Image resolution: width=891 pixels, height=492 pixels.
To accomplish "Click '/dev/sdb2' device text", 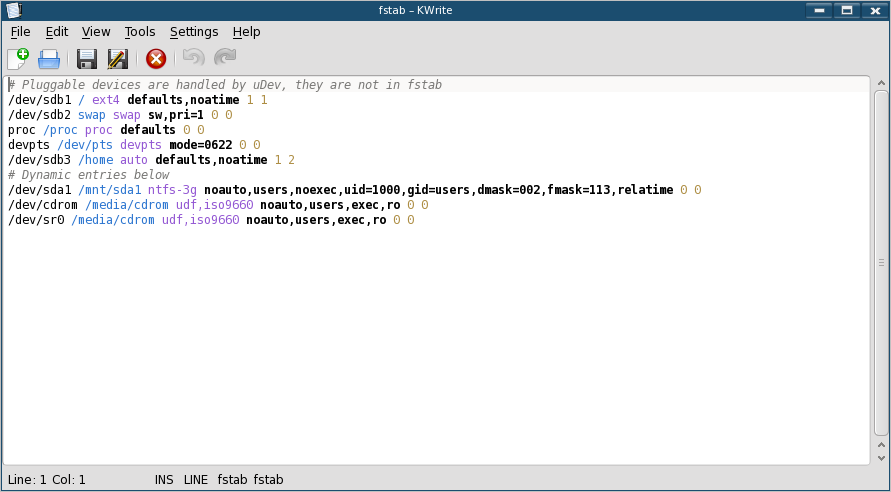I will [x=39, y=115].
